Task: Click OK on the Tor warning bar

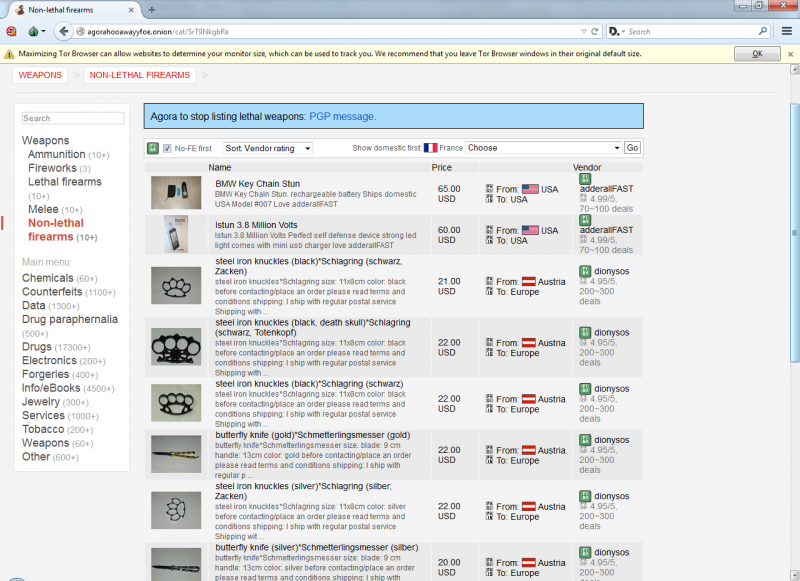Action: point(757,53)
